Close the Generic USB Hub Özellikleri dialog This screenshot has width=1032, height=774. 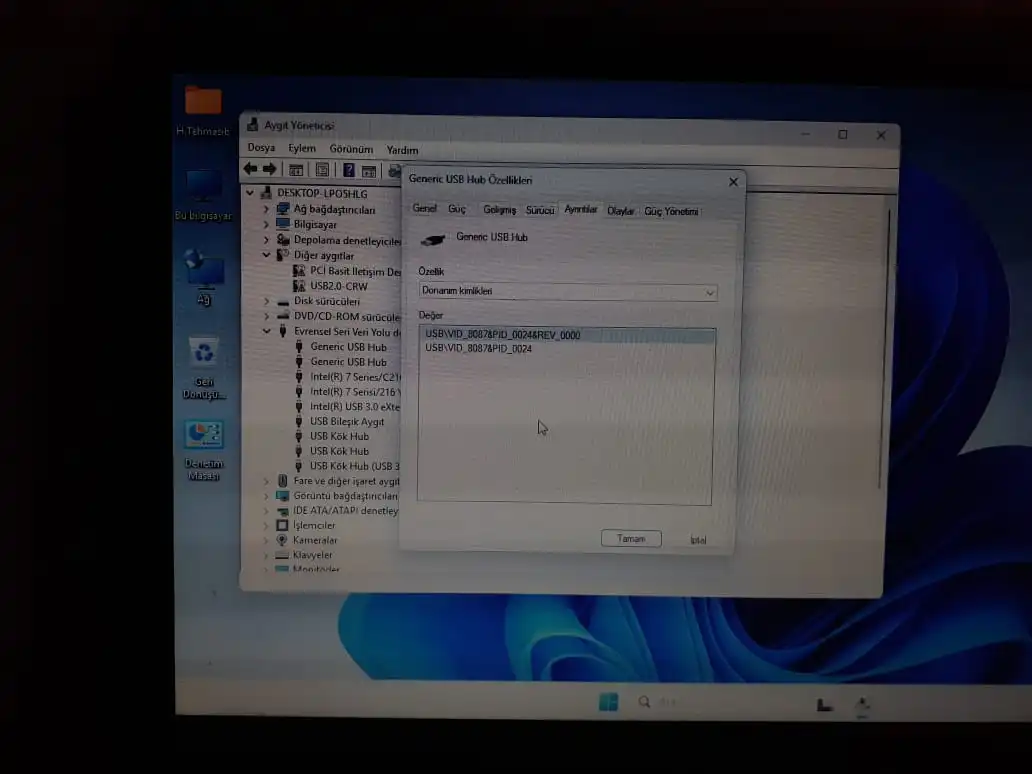point(733,182)
